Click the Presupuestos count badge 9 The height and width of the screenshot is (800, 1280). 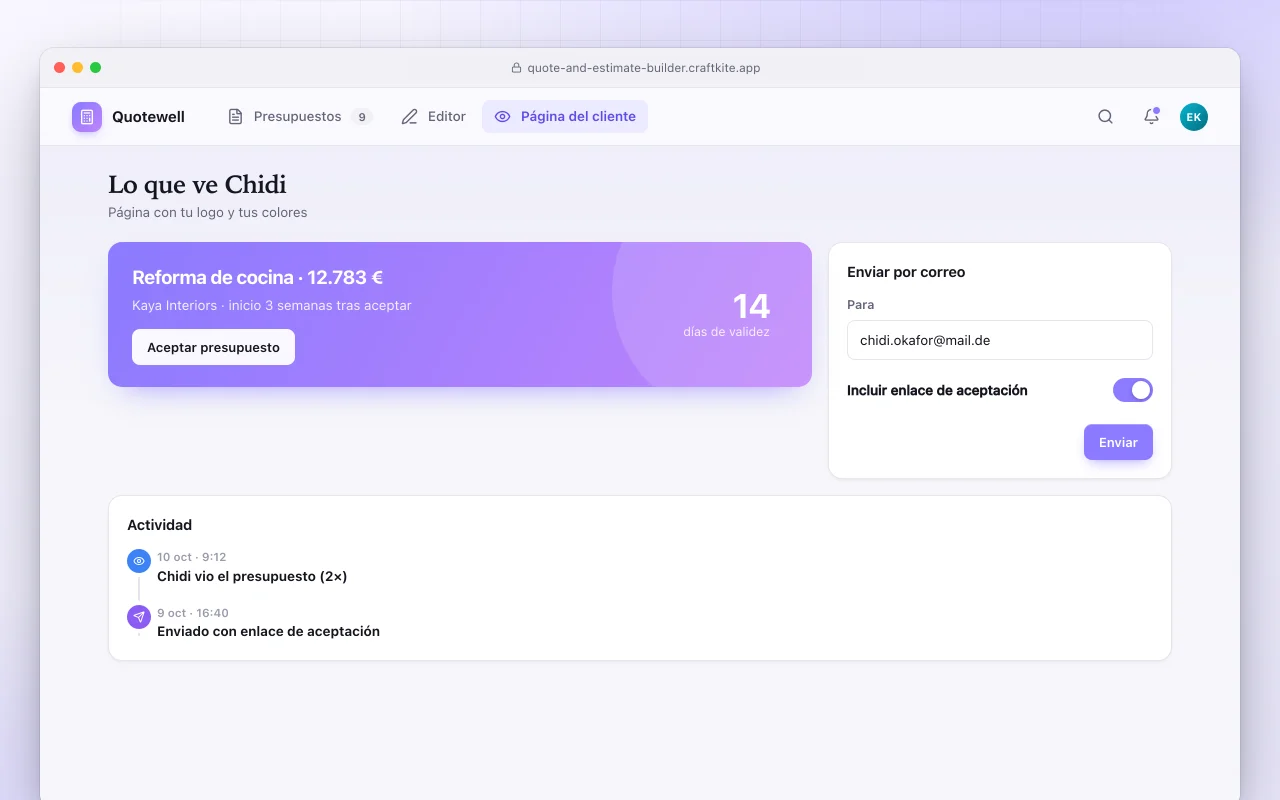(x=362, y=117)
